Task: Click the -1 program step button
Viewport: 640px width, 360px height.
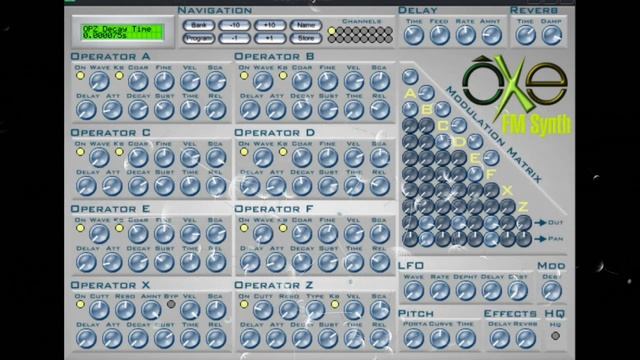Action: [234, 38]
